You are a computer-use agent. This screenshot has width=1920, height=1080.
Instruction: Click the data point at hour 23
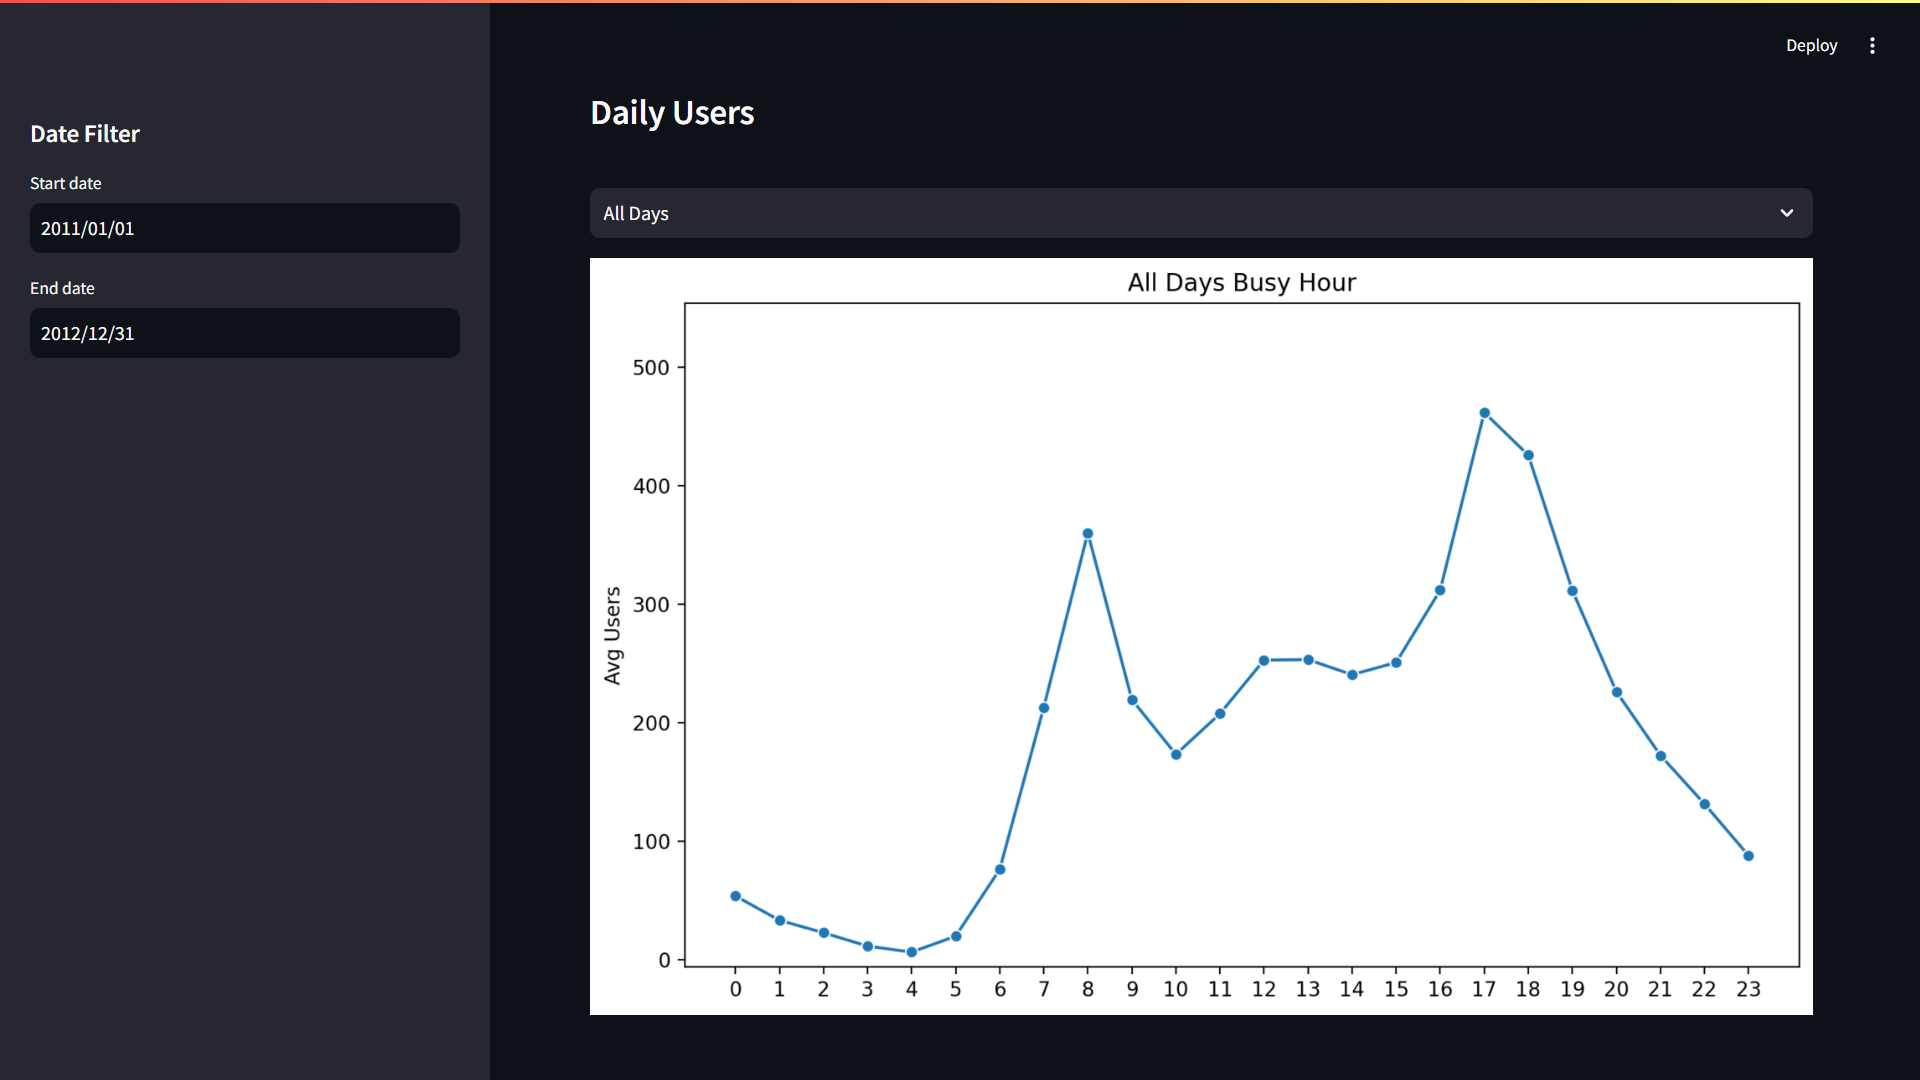tap(1748, 856)
